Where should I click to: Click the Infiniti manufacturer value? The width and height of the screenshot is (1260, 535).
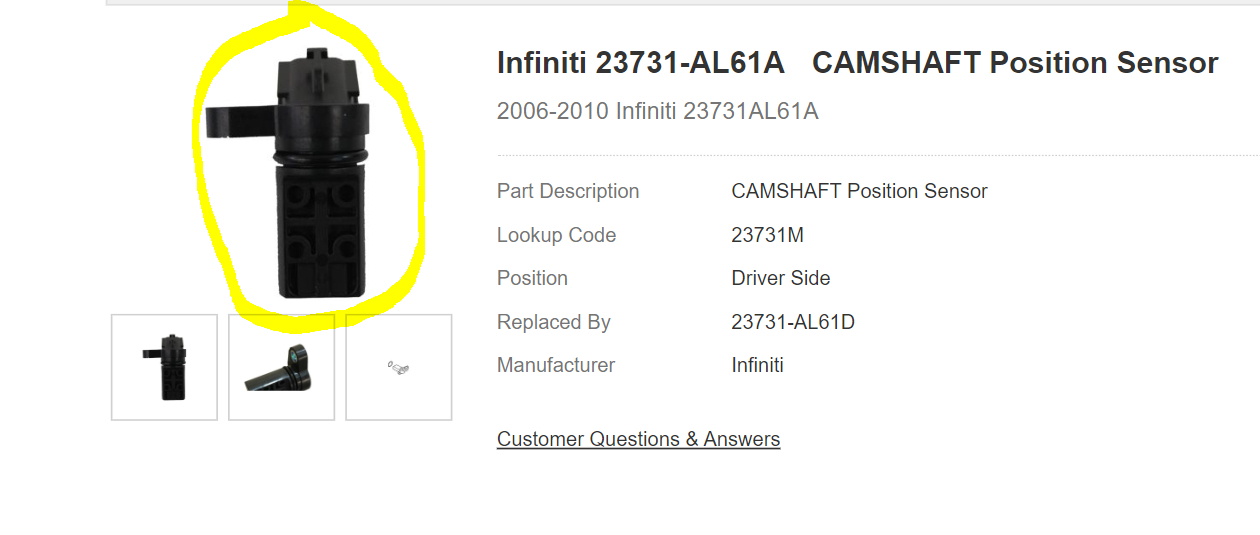point(757,365)
